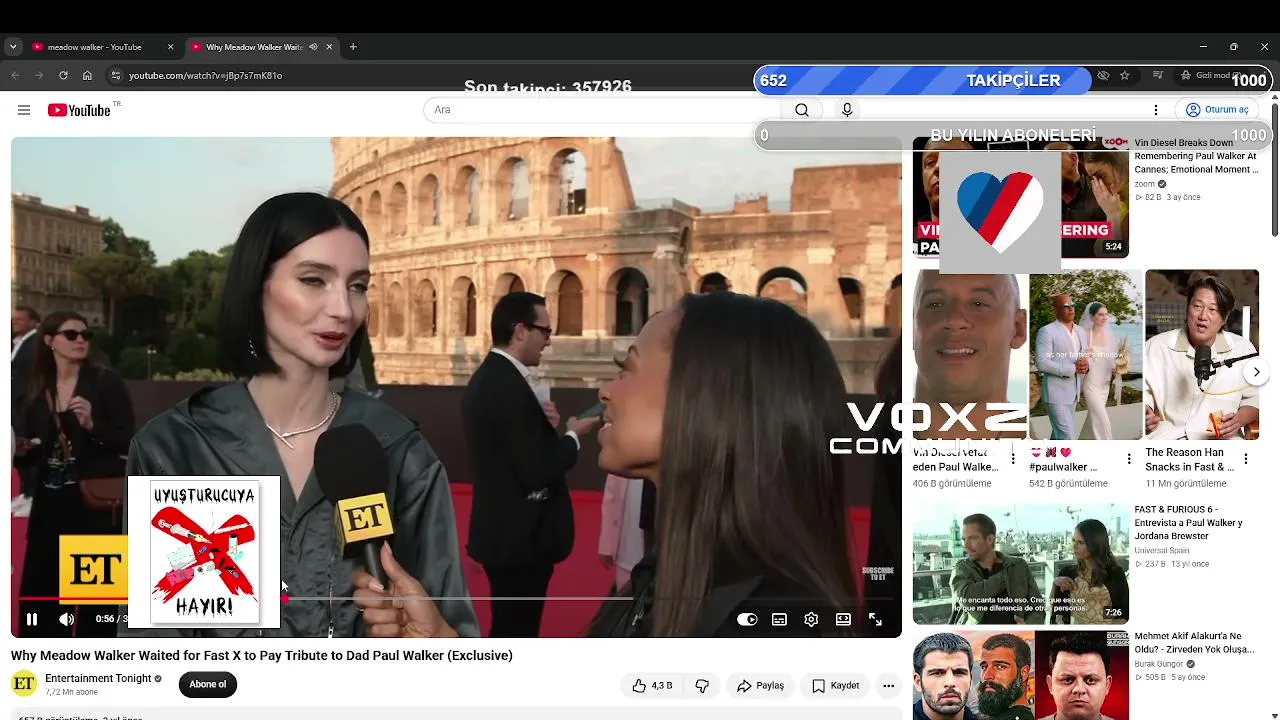Close the 'Why Meadow Walker Waited' tab
Viewport: 1280px width, 720px height.
coord(329,47)
